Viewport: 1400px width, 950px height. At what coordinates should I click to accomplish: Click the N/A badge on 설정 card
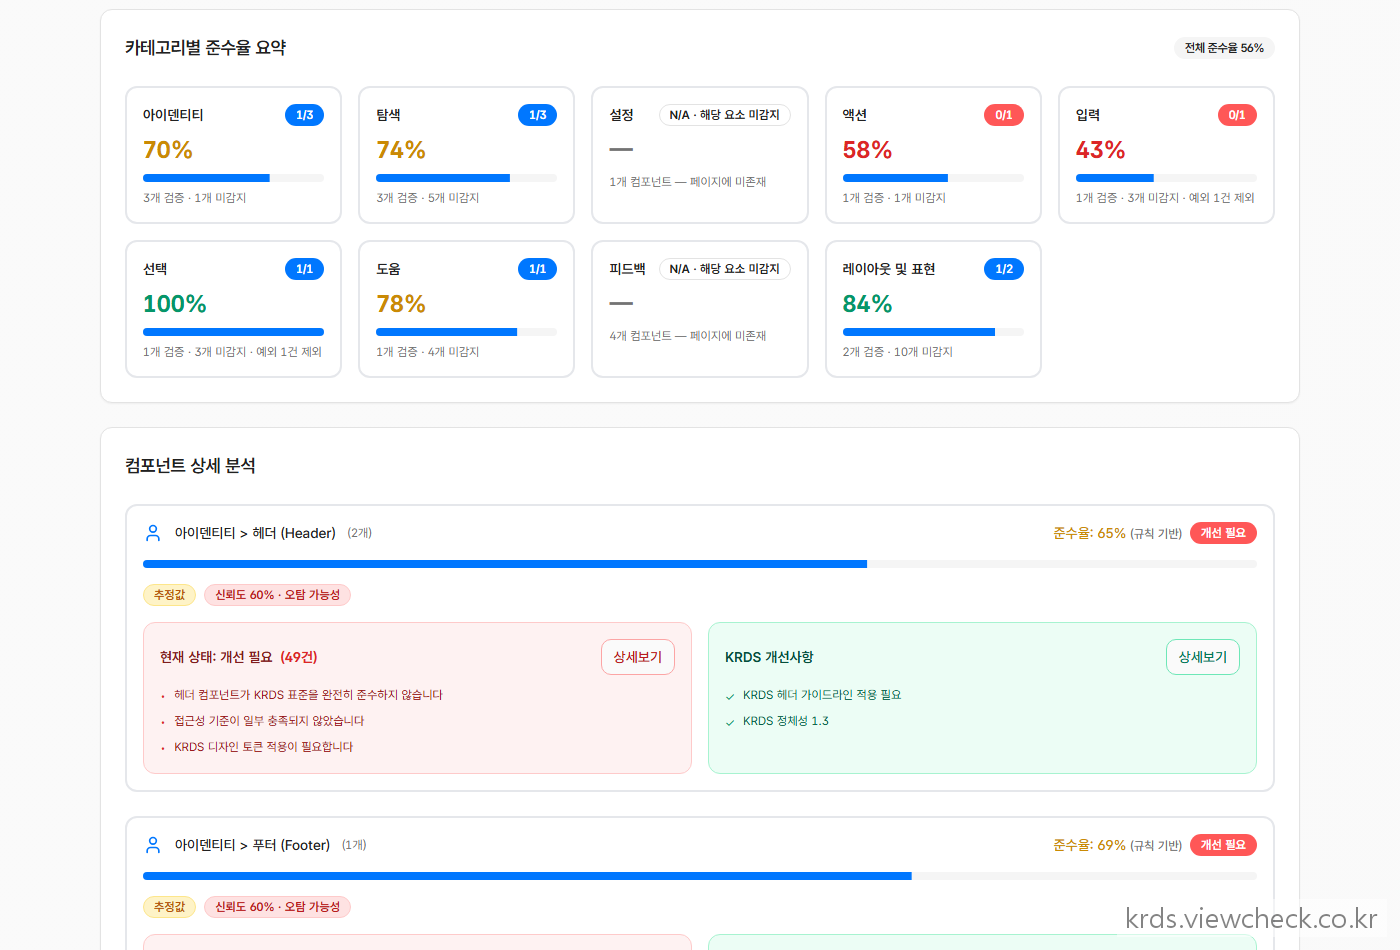click(724, 115)
